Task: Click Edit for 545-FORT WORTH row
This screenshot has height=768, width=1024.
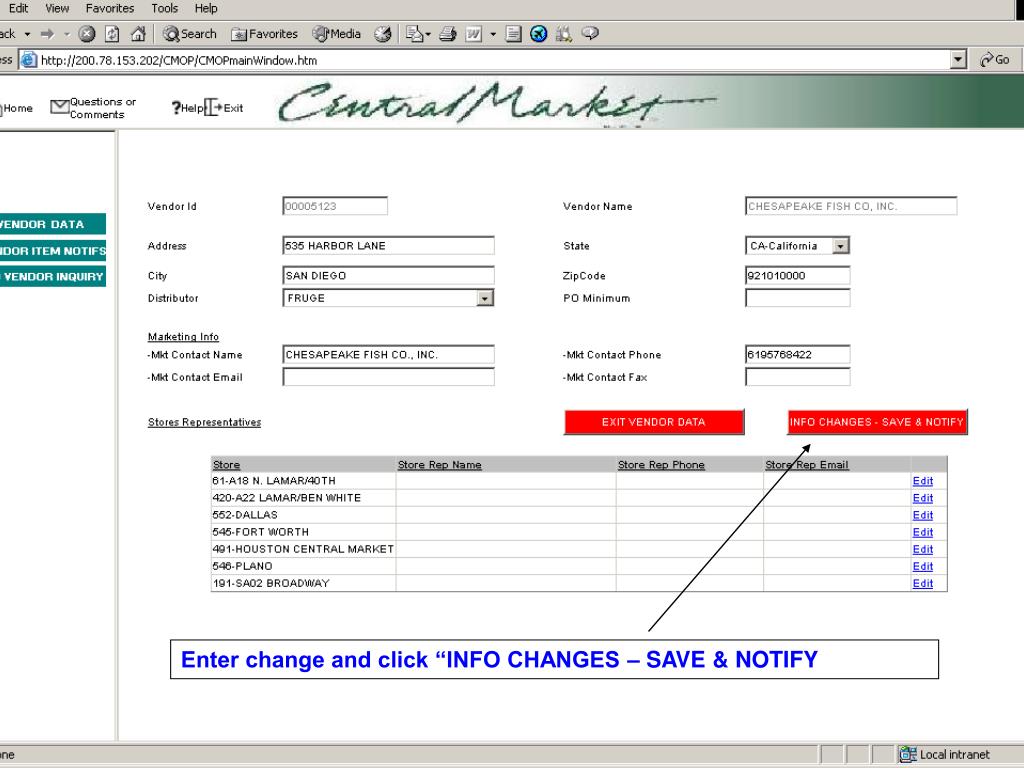Action: [x=922, y=532]
